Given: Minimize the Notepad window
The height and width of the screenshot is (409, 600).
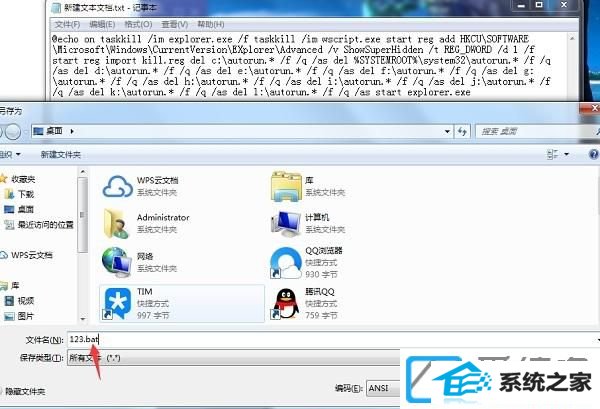Looking at the screenshot, I should (x=520, y=5).
